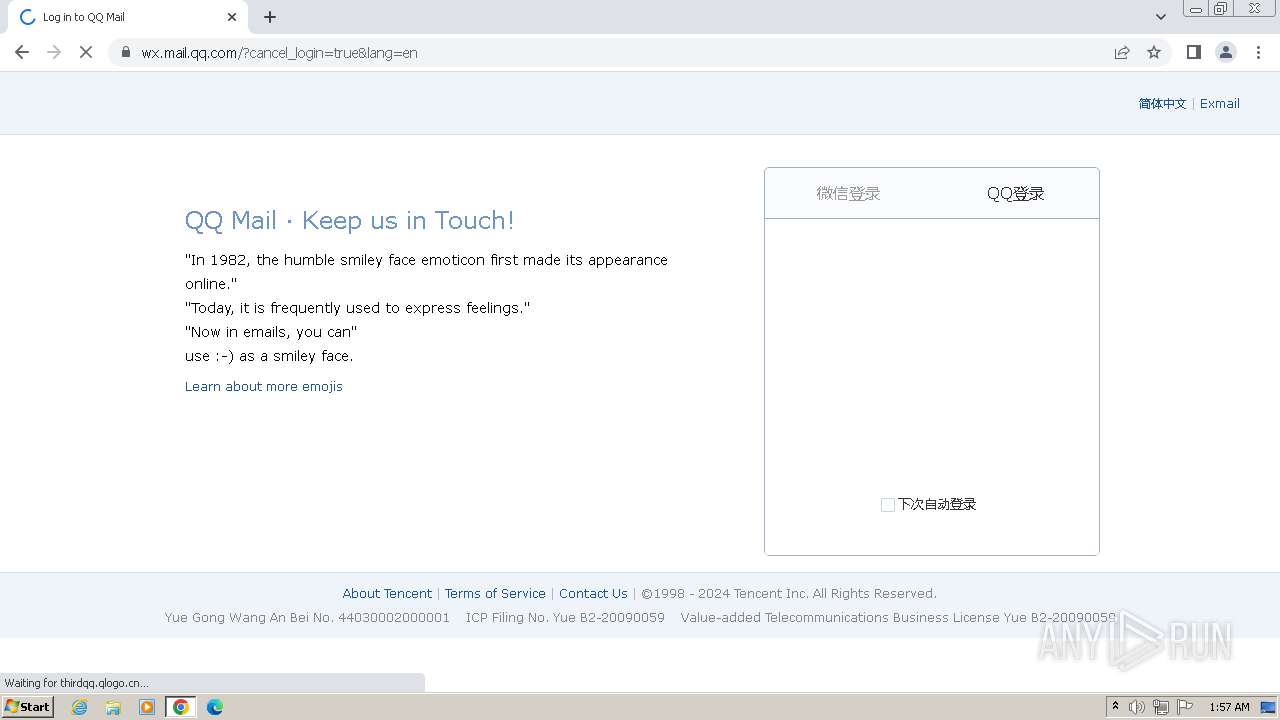The height and width of the screenshot is (720, 1280).
Task: Select the Log in to QQ Mail tab
Action: (x=128, y=17)
